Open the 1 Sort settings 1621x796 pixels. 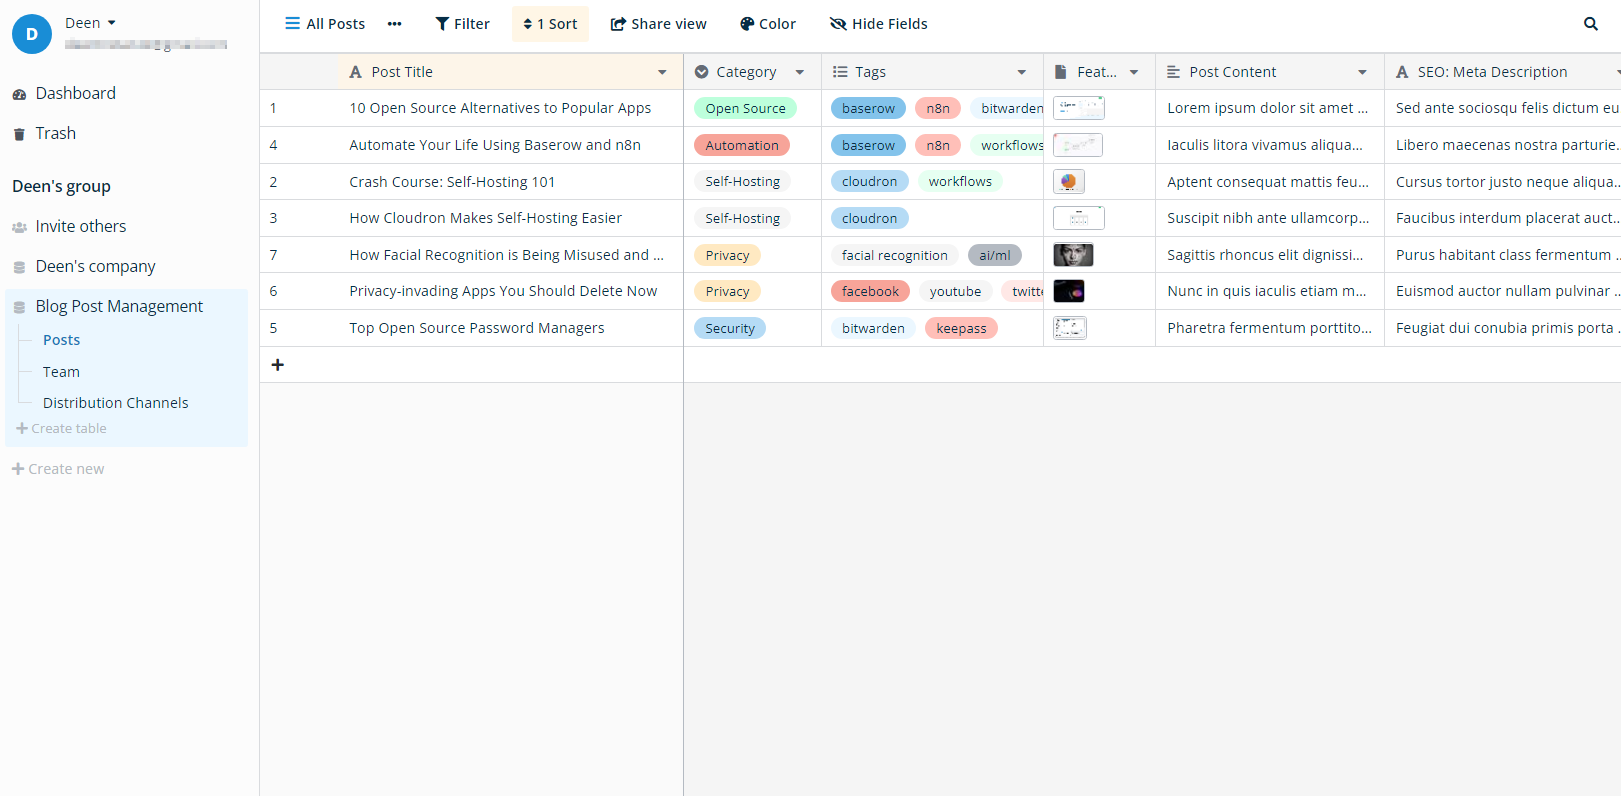pos(550,24)
